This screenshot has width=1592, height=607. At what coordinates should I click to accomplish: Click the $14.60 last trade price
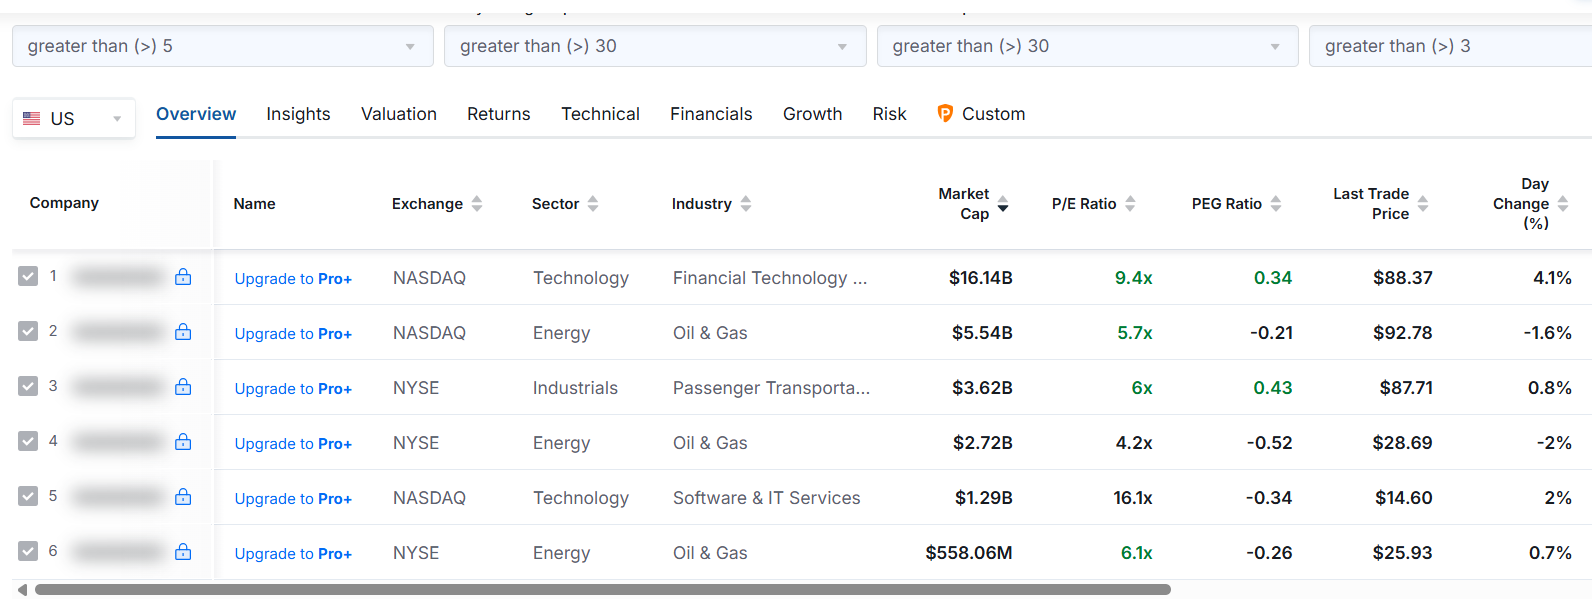tap(1403, 498)
